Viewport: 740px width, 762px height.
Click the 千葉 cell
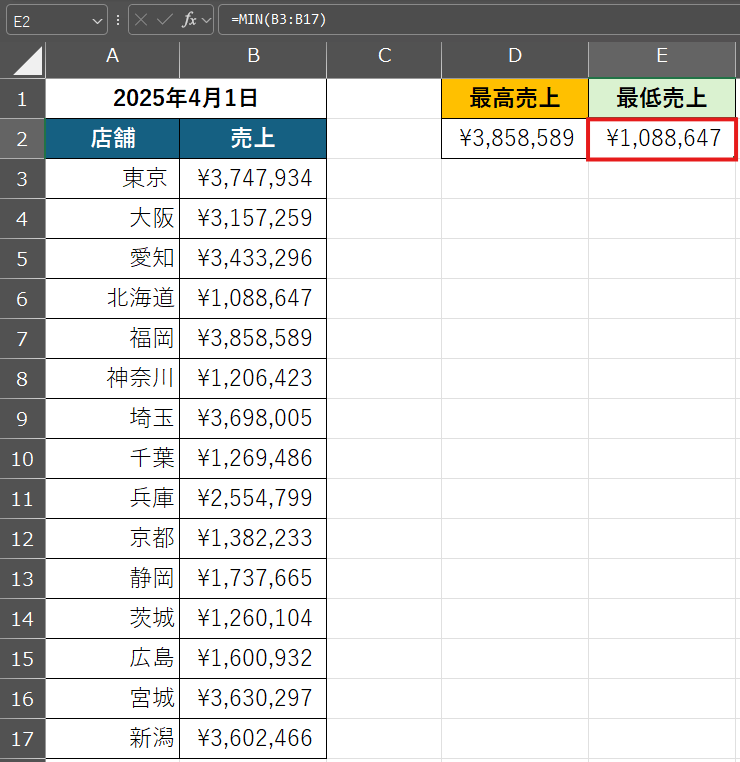click(x=113, y=459)
